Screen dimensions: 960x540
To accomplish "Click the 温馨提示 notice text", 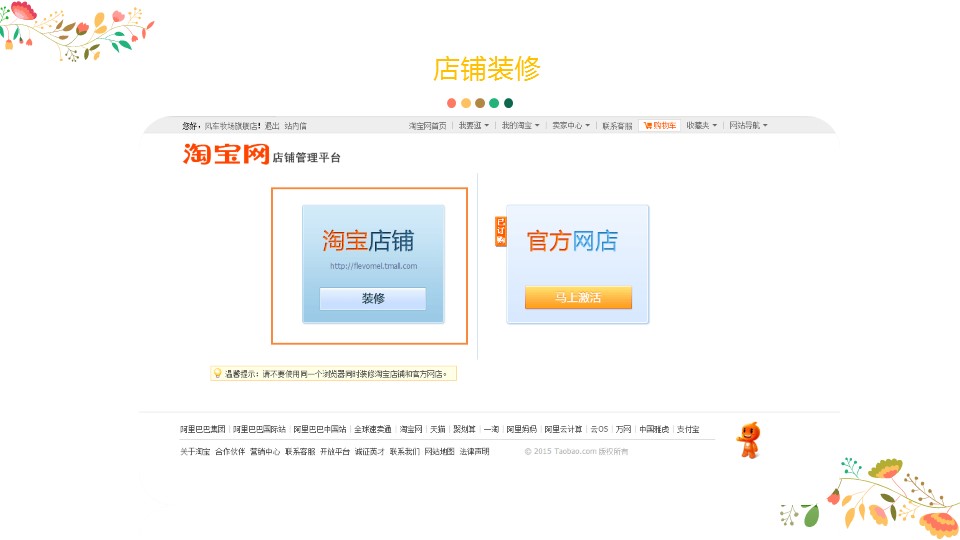I will [x=336, y=373].
